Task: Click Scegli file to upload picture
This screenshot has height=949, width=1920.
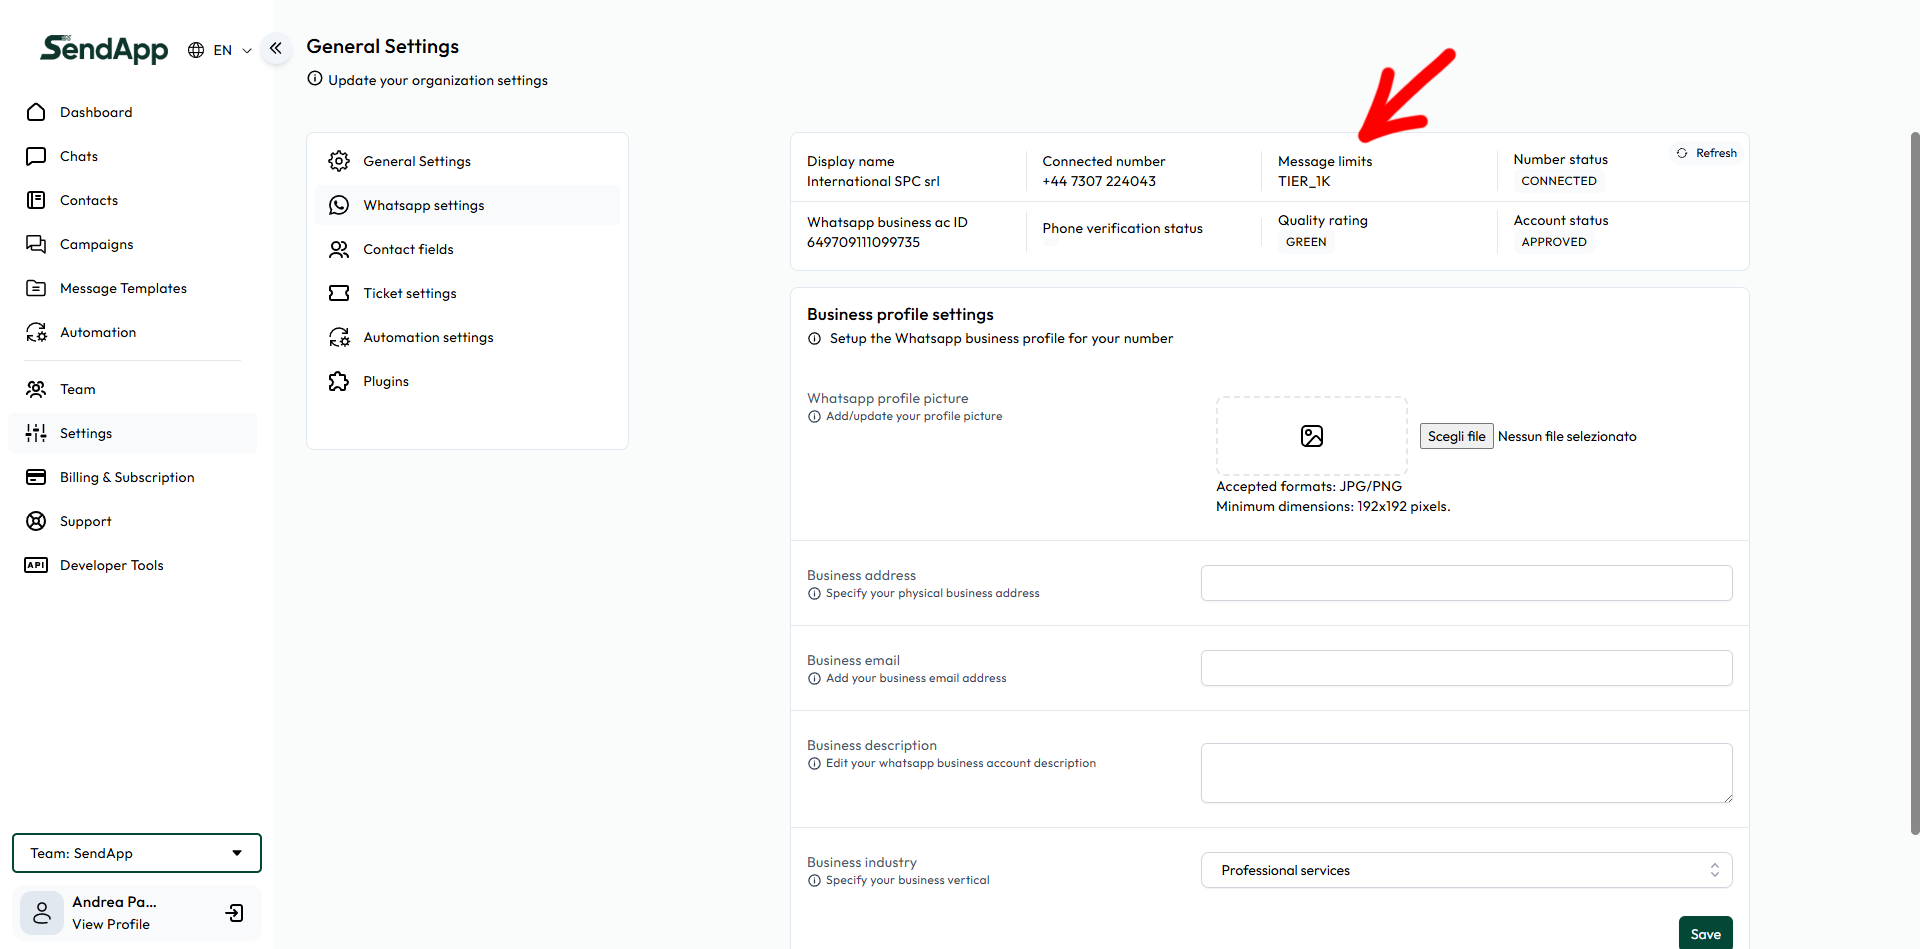Action: click(1456, 436)
